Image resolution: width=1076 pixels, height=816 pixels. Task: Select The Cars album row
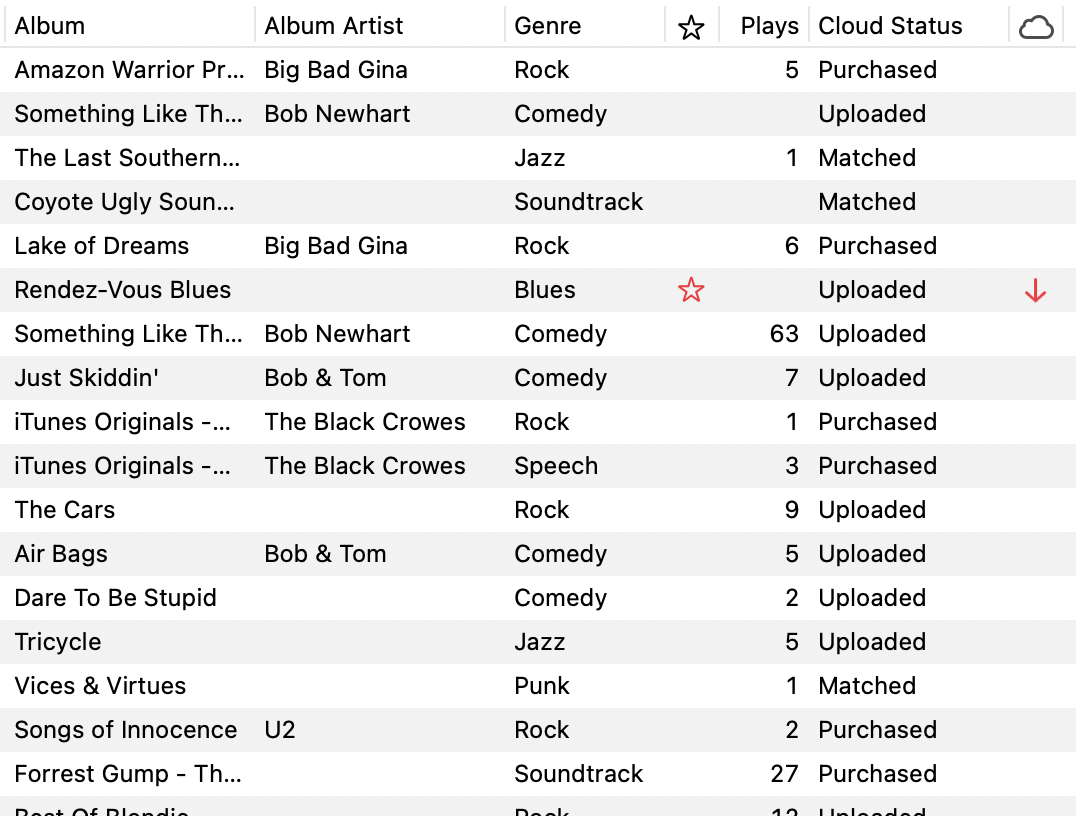pyautogui.click(x=538, y=510)
